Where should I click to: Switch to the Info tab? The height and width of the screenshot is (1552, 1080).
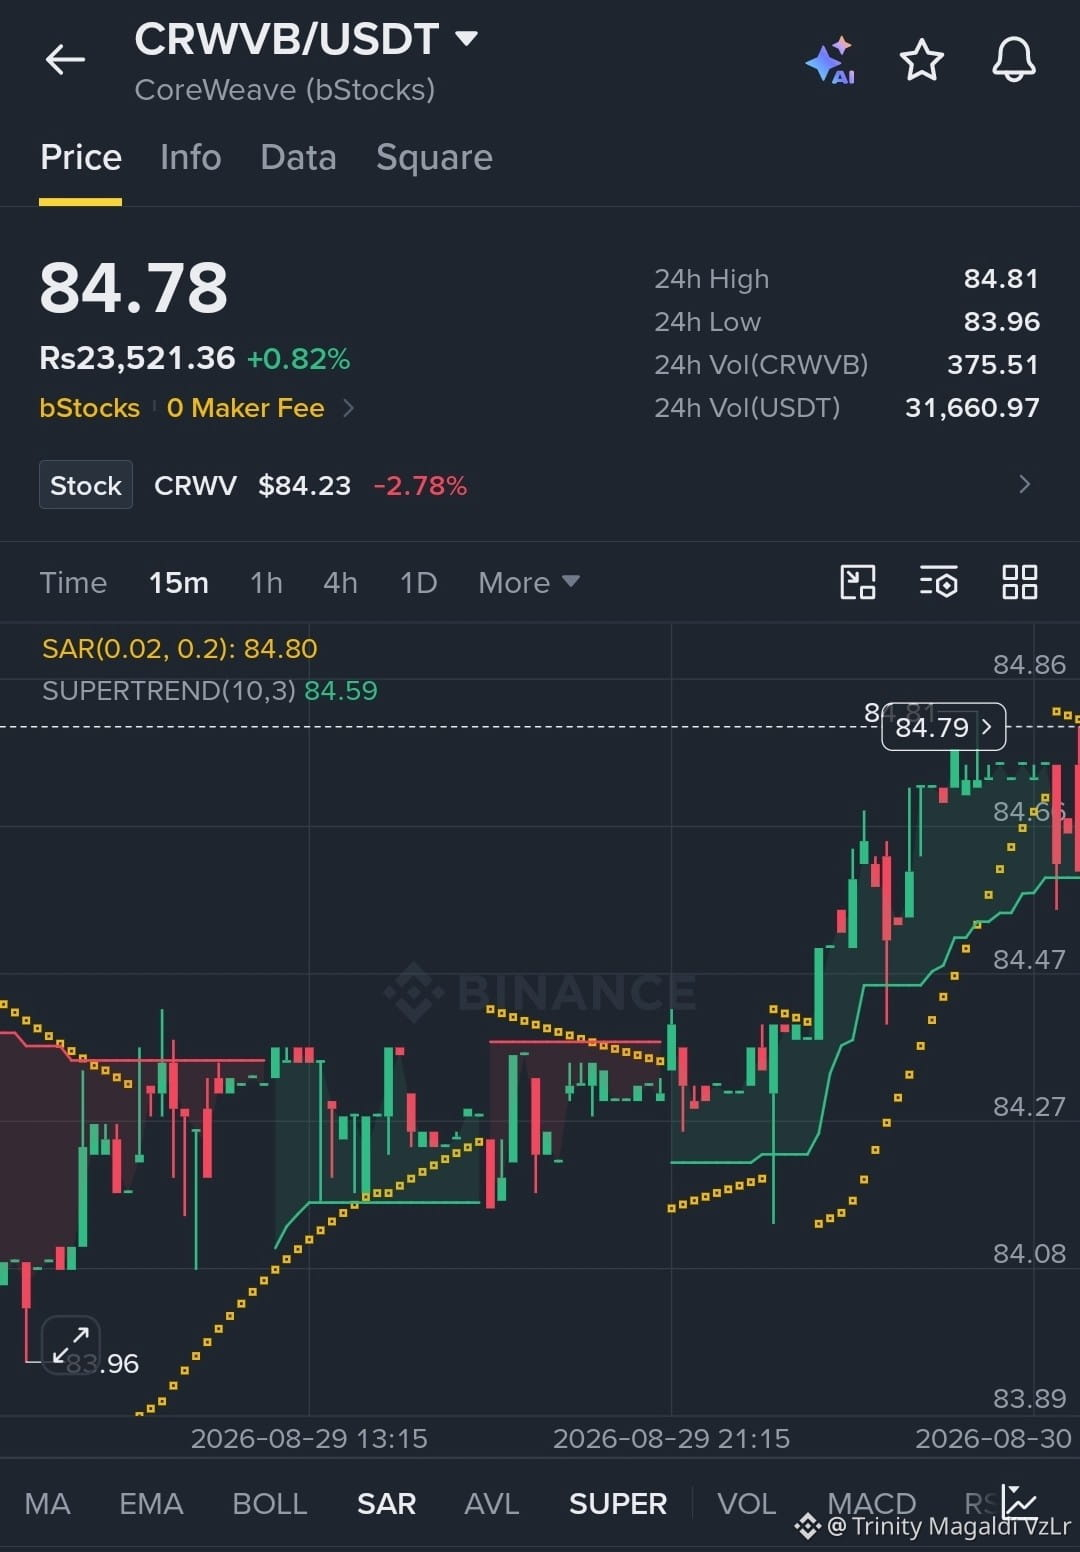(190, 158)
